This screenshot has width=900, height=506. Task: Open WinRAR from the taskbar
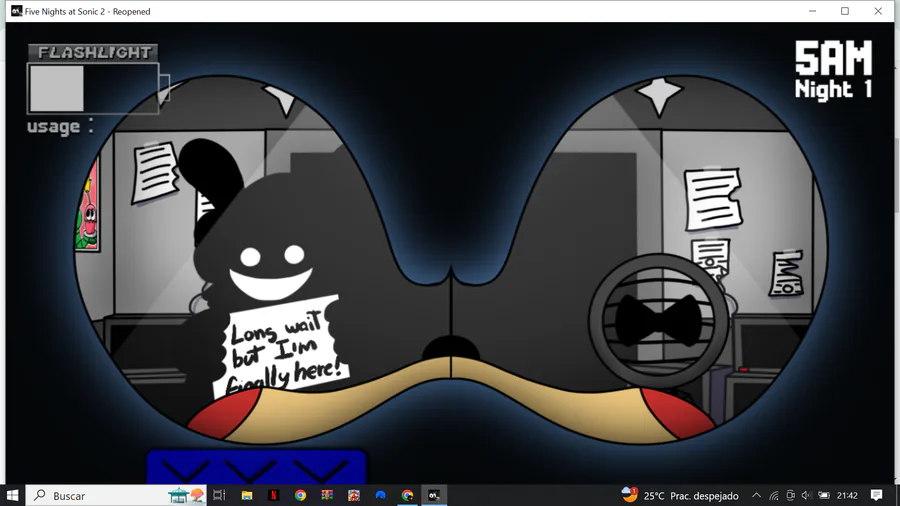pyautogui.click(x=327, y=495)
